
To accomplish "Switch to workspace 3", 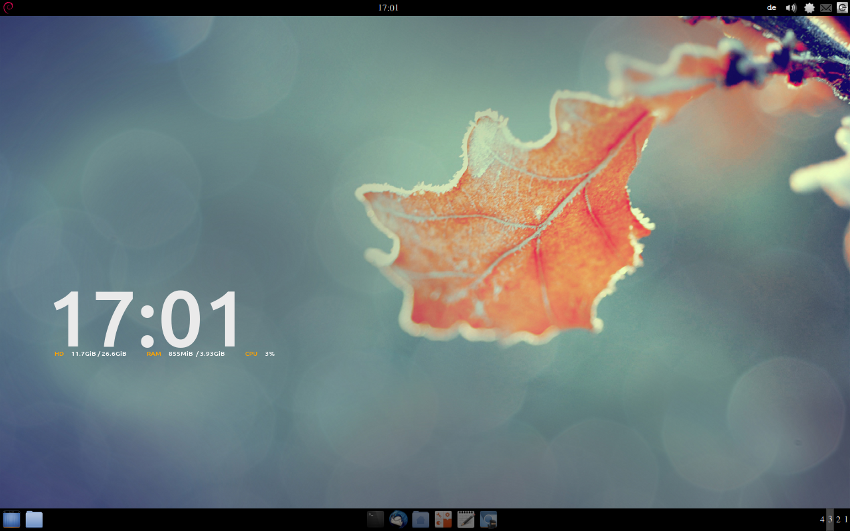I will [x=830, y=519].
